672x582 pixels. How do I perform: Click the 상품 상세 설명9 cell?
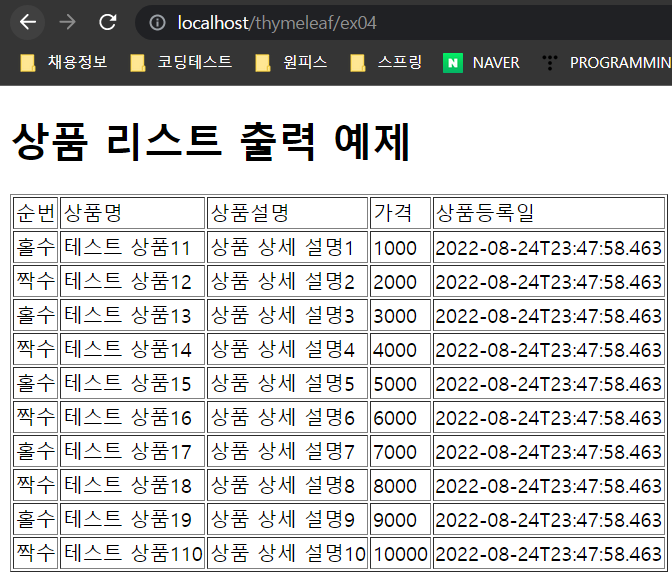coord(288,519)
